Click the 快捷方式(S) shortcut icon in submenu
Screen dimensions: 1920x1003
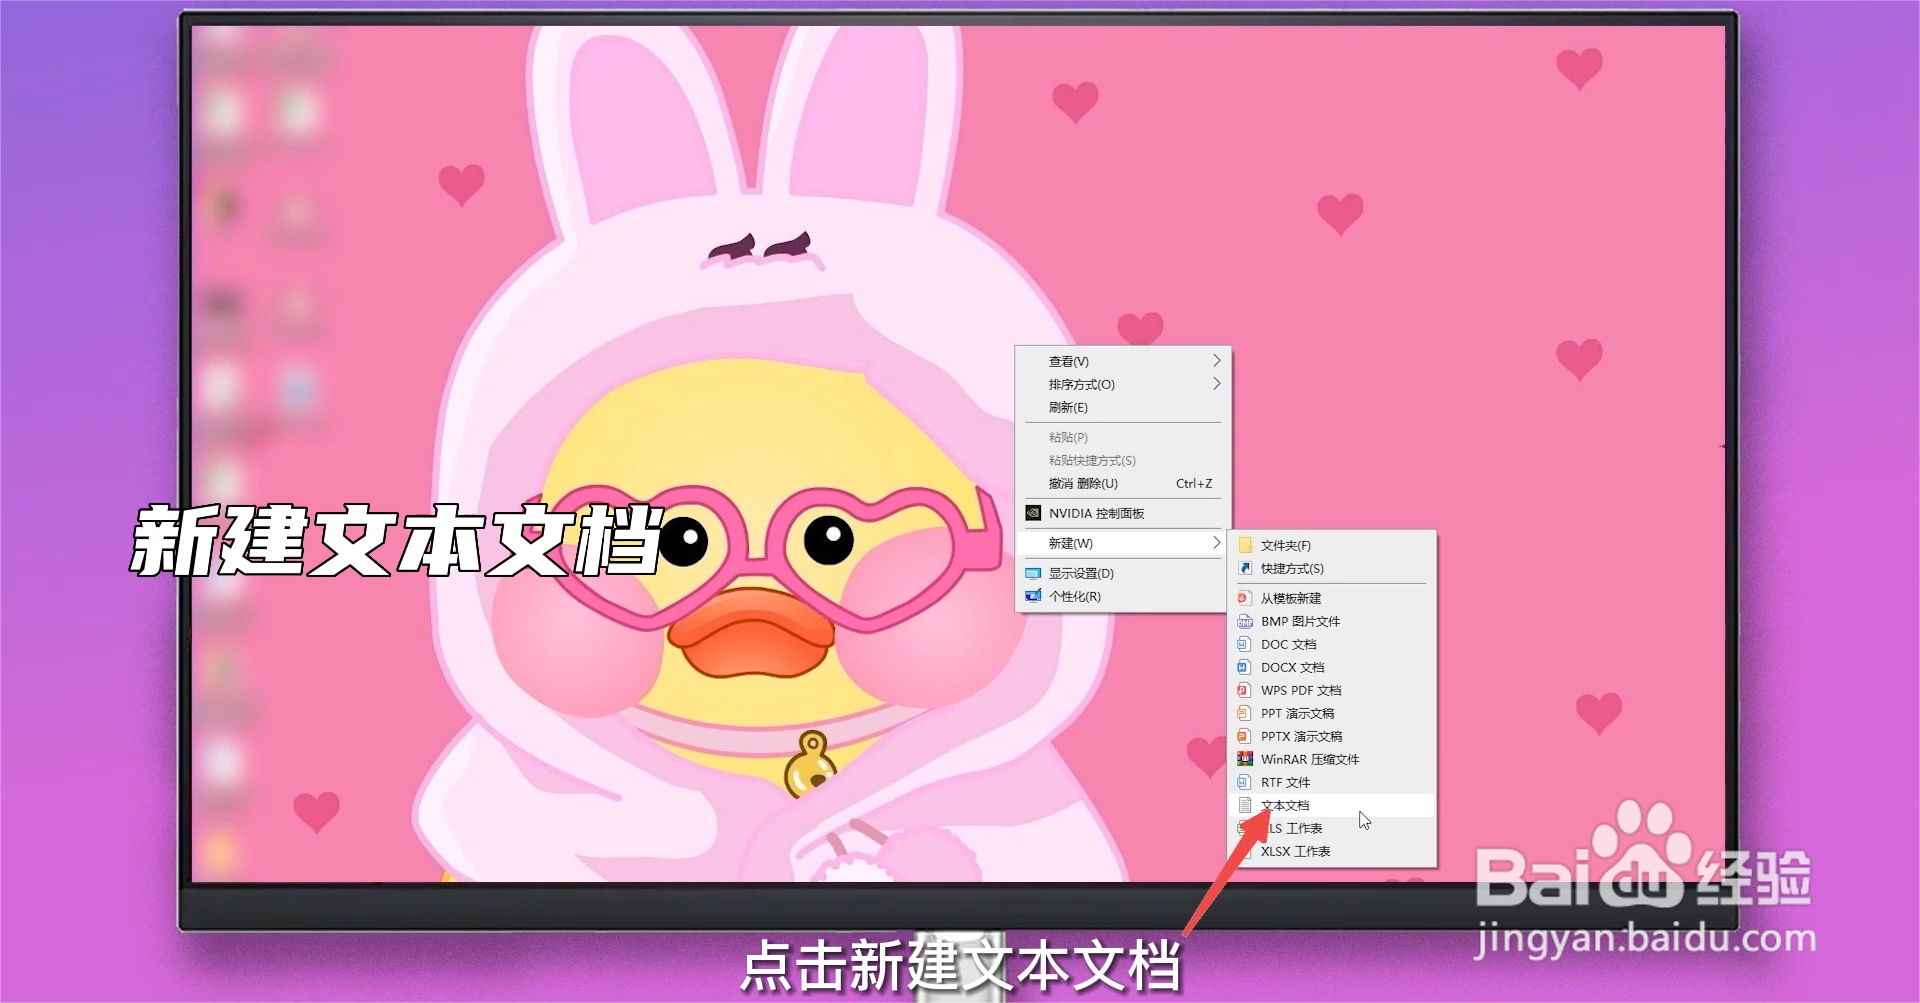1245,568
